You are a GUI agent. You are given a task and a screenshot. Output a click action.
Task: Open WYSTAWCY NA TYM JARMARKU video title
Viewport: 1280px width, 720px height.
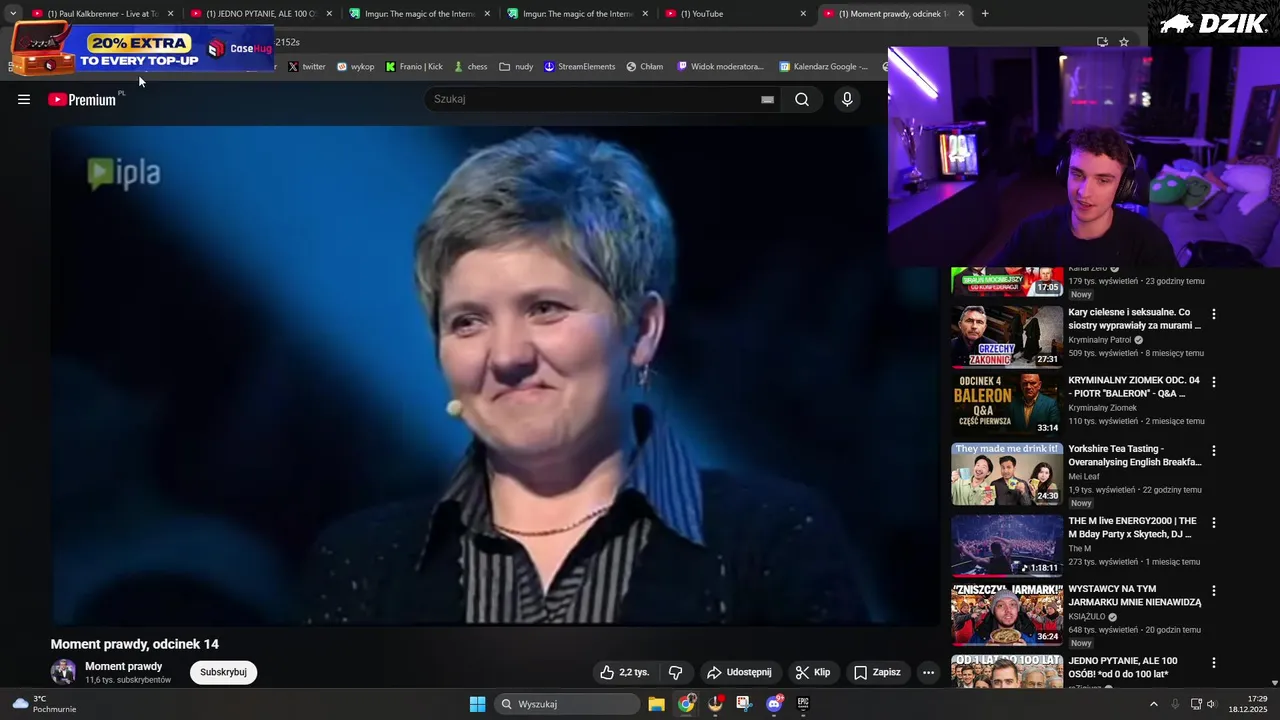1134,595
